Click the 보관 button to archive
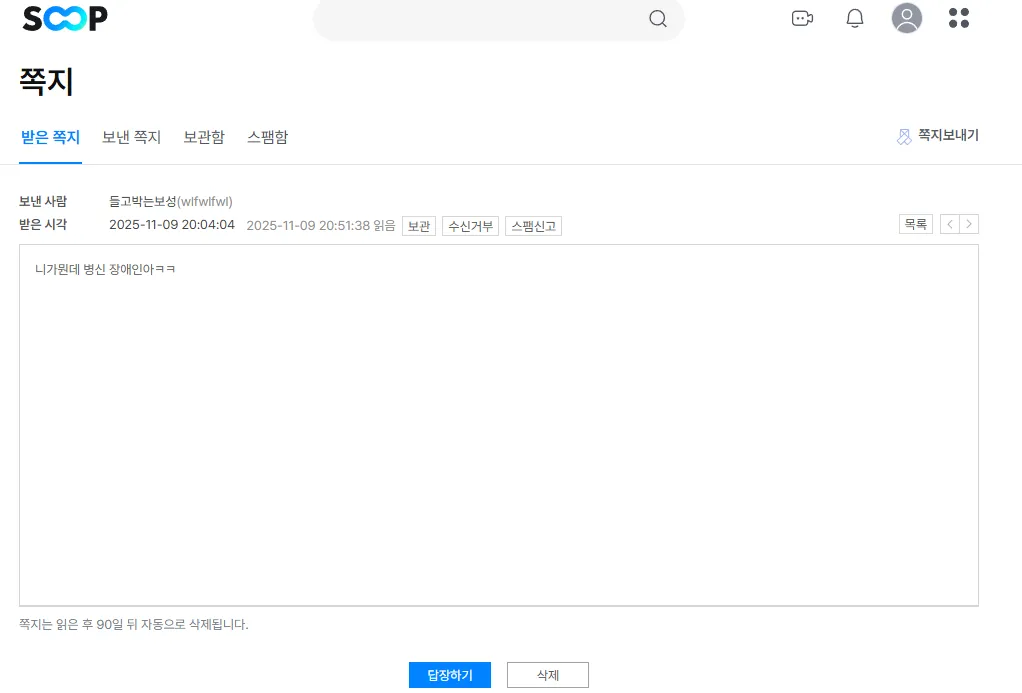The image size is (1022, 693). click(418, 225)
